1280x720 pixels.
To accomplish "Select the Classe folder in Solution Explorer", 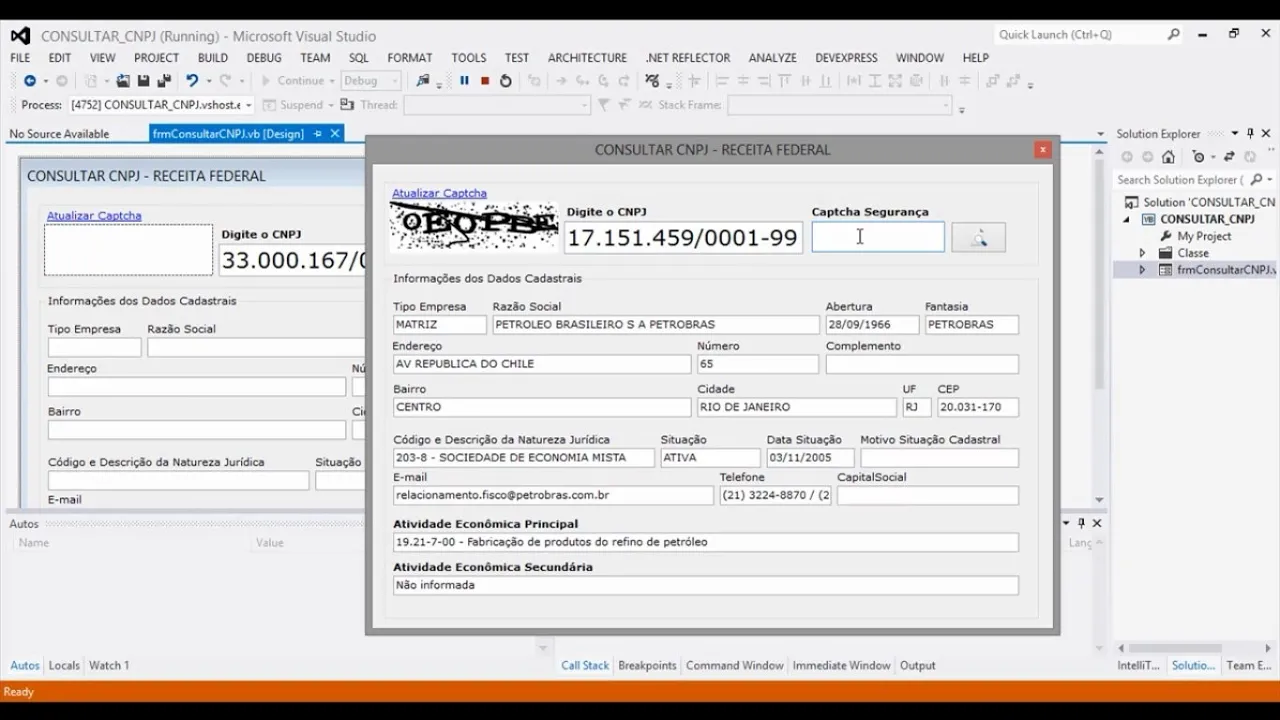I will click(1193, 253).
